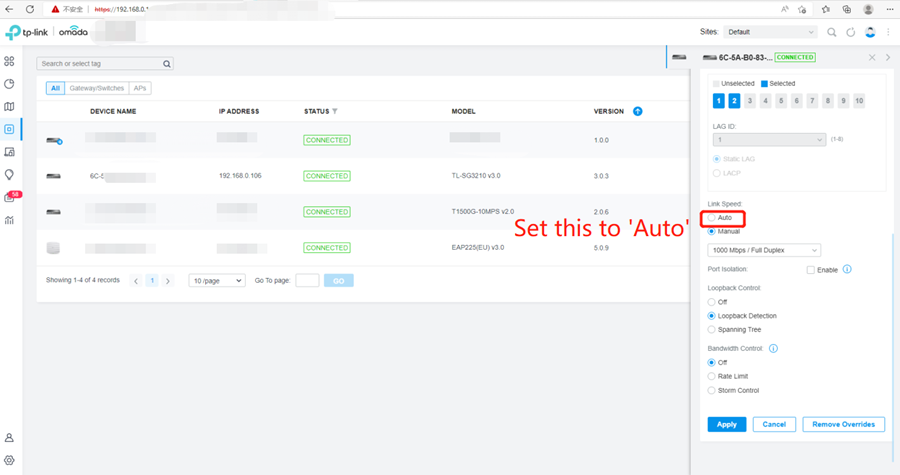Click the Remove Overrides button
This screenshot has width=900, height=475.
coord(844,425)
